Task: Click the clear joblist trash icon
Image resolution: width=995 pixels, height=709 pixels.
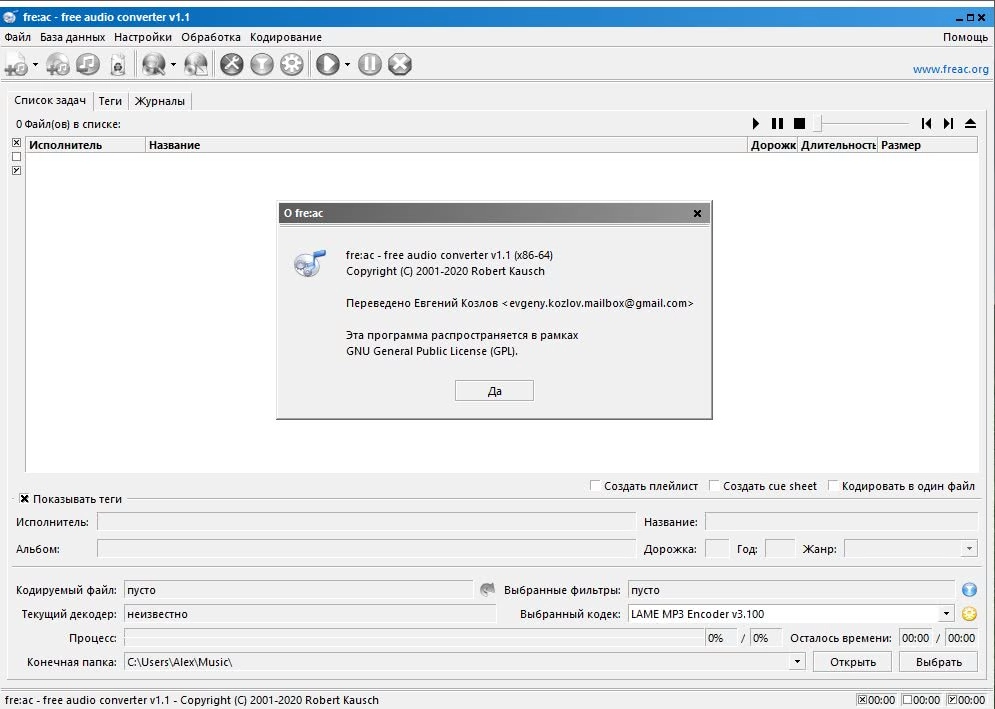Action: pyautogui.click(x=118, y=64)
